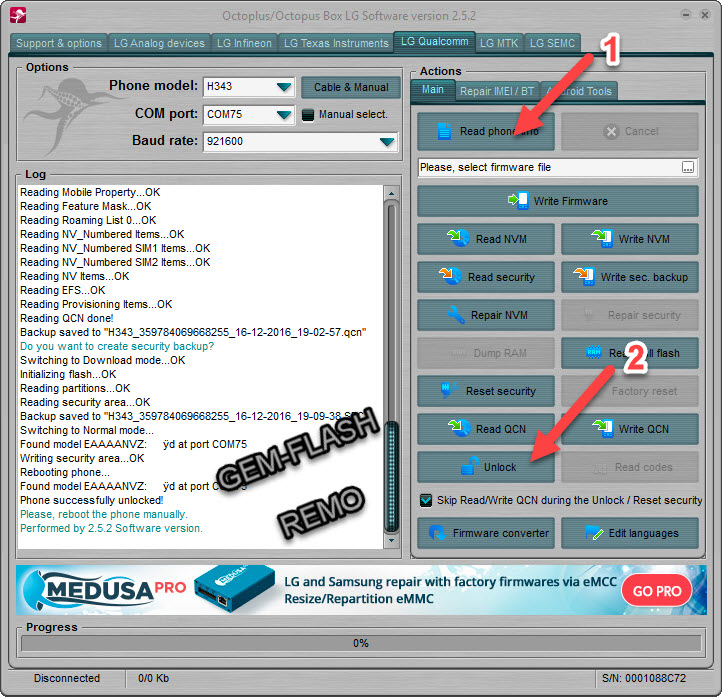This screenshot has height=697, width=722.
Task: Click 'Please, reboot the phone manually.' log line
Action: coord(104,514)
